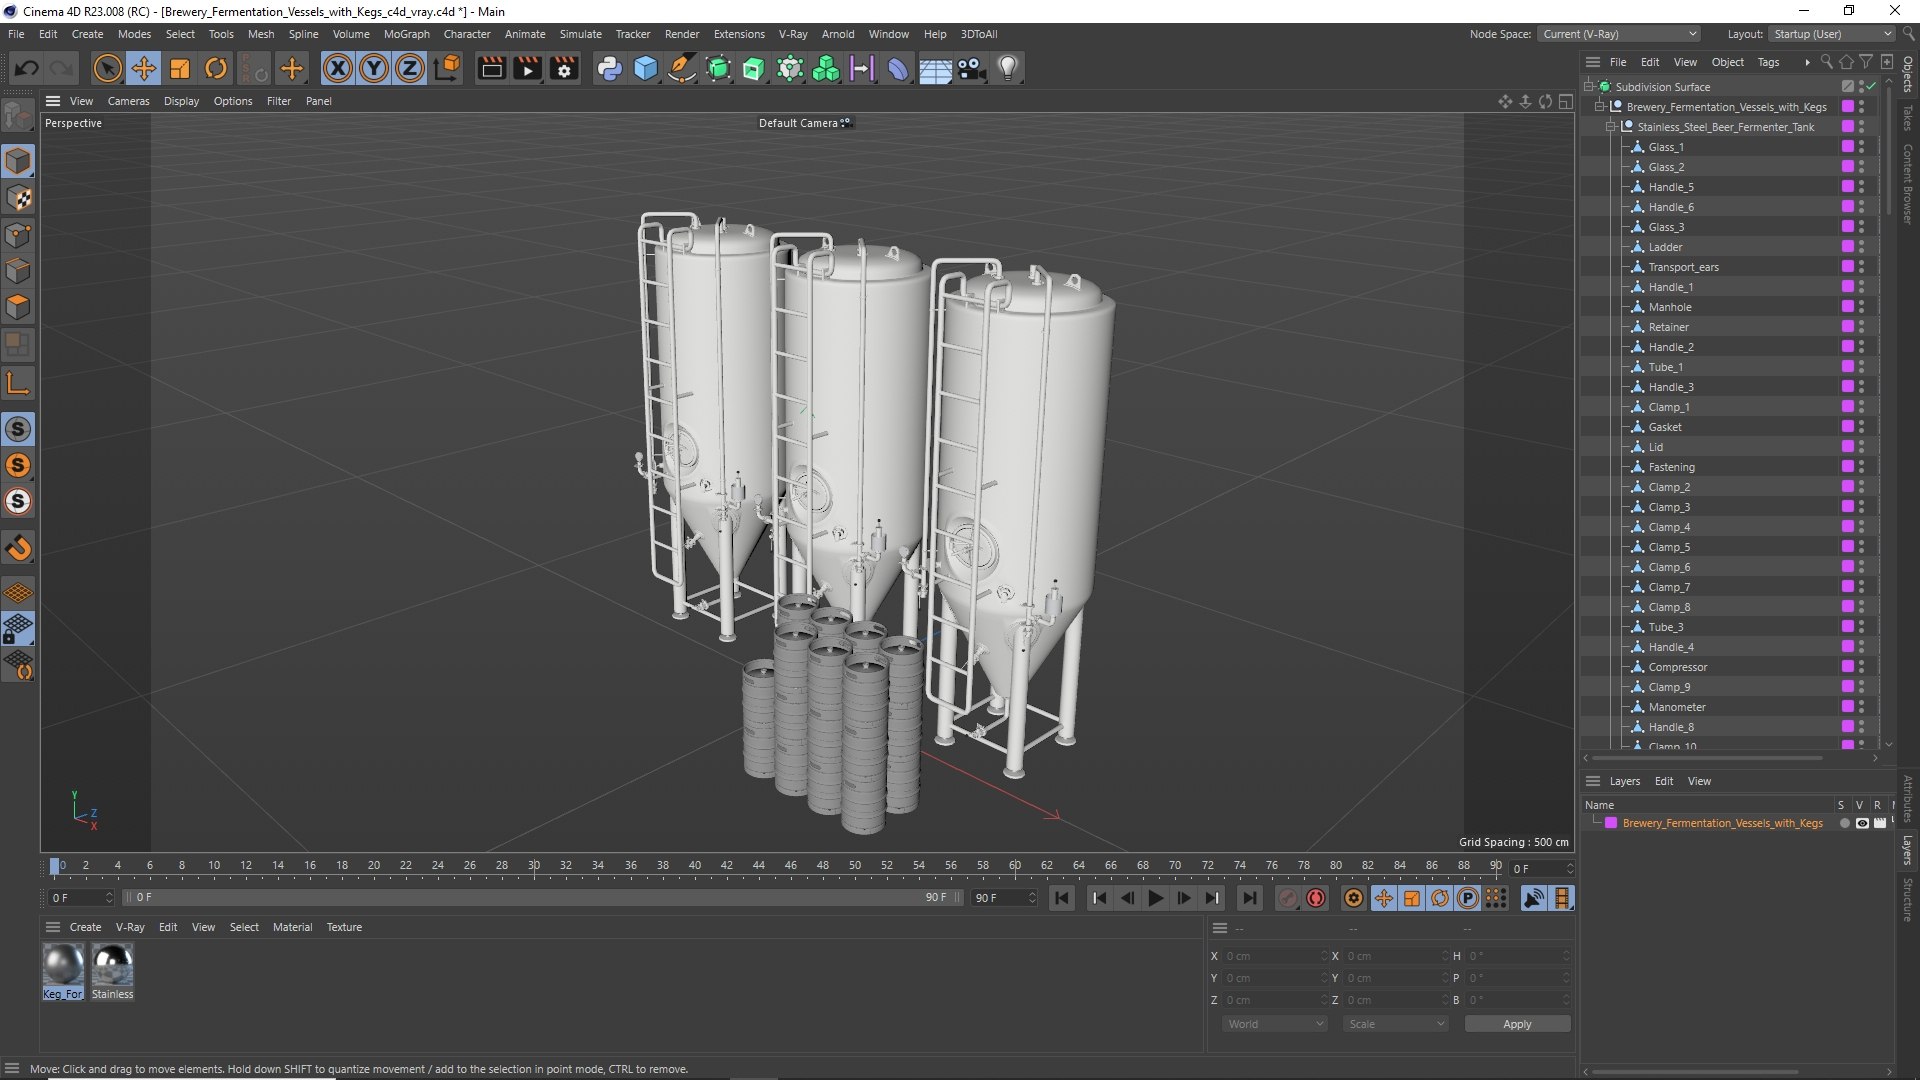Select the Rotate tool

(216, 69)
